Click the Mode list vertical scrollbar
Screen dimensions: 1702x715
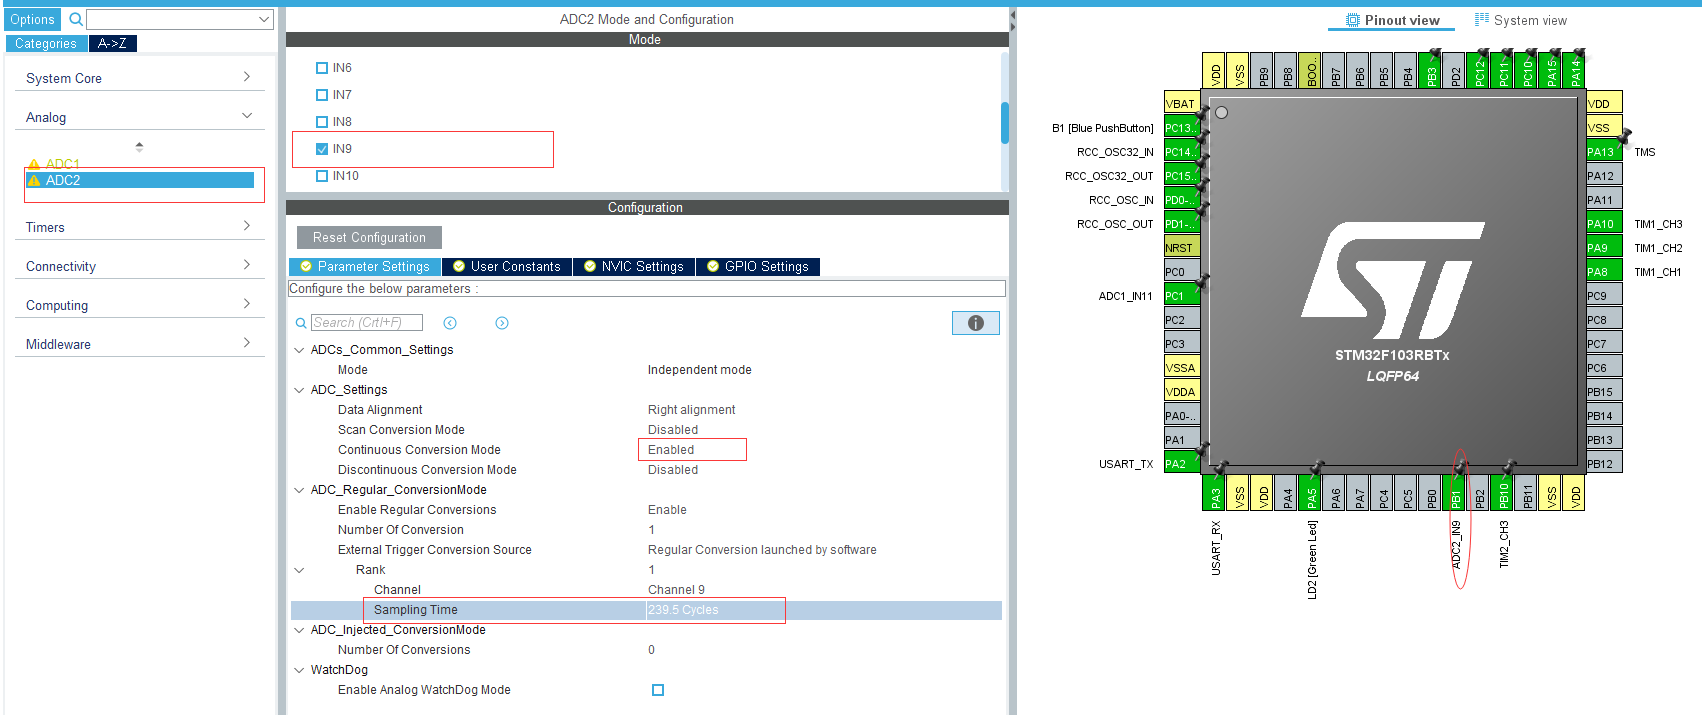click(1005, 122)
